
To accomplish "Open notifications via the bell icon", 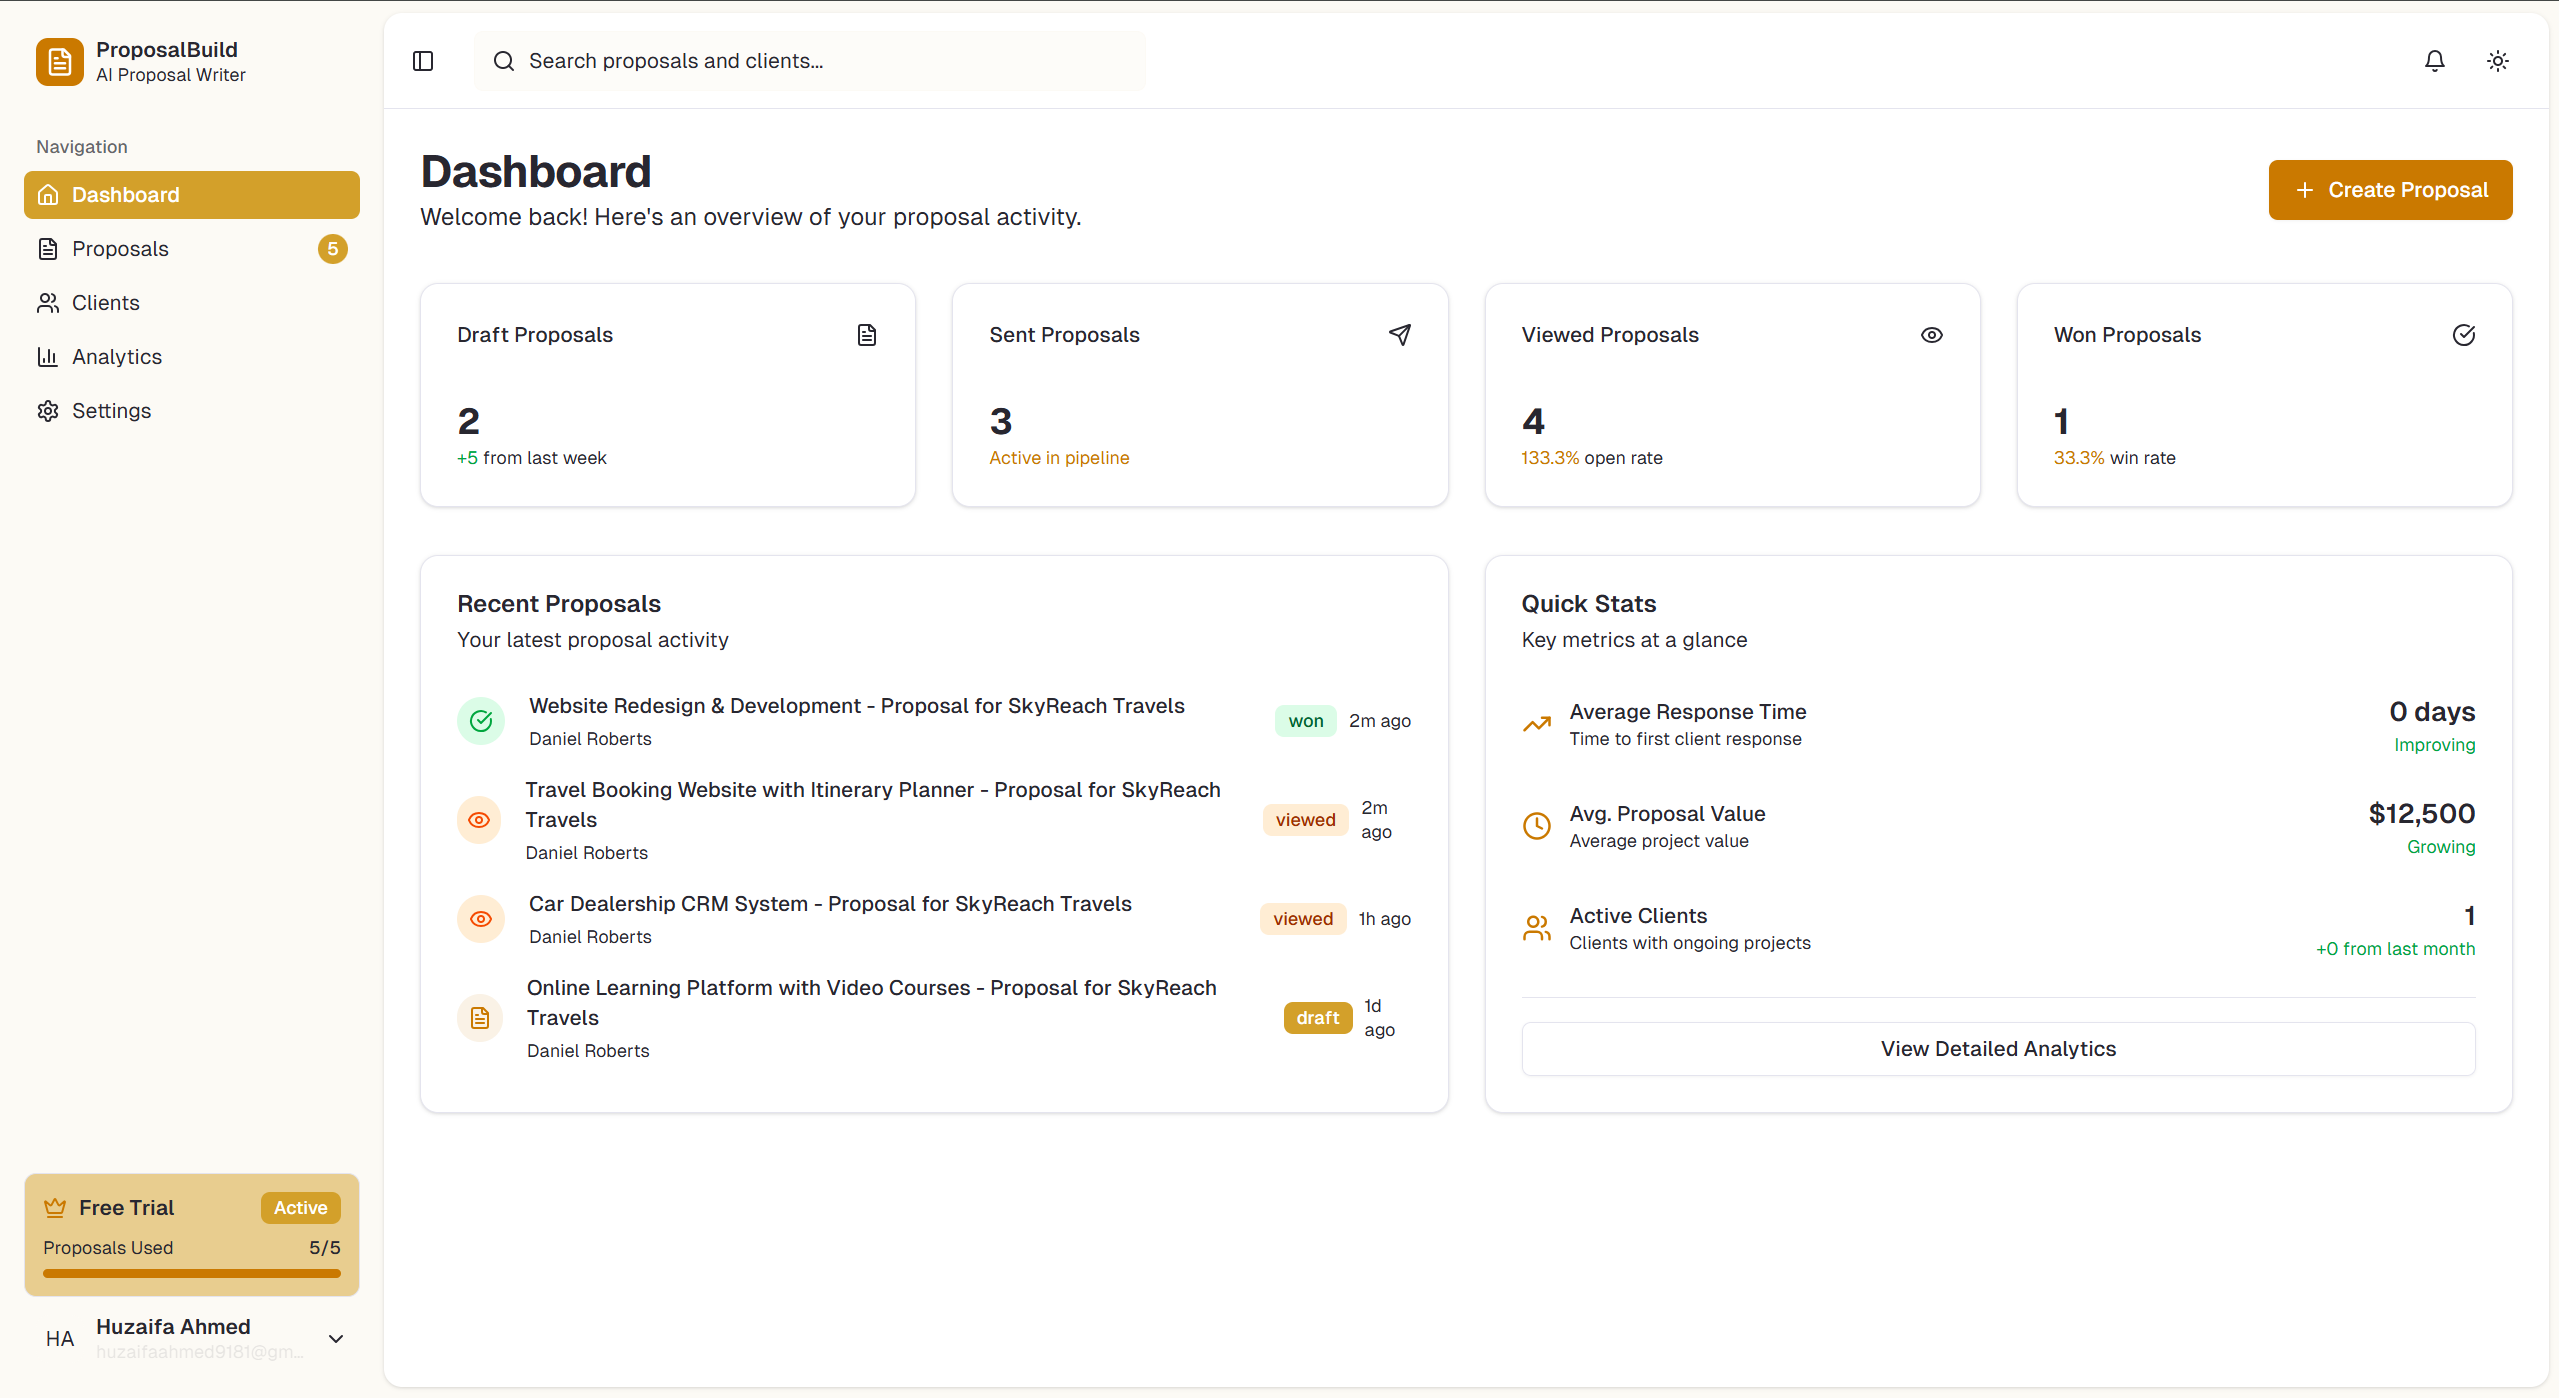I will (2434, 61).
